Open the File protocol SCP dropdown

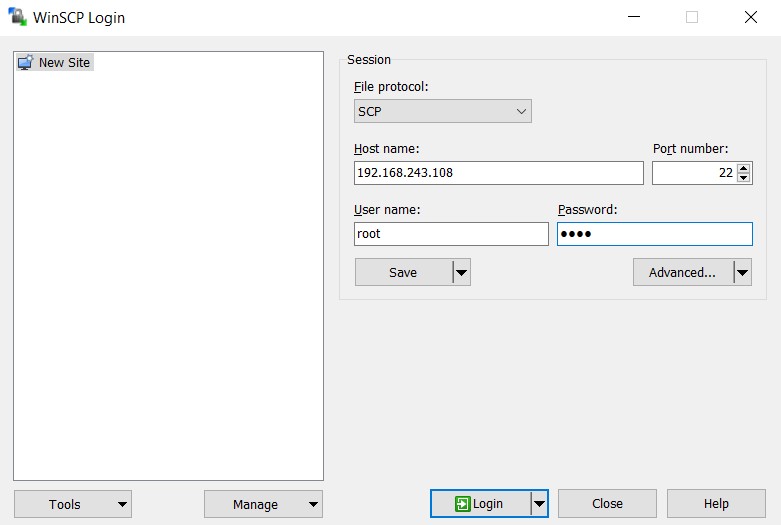click(x=442, y=112)
